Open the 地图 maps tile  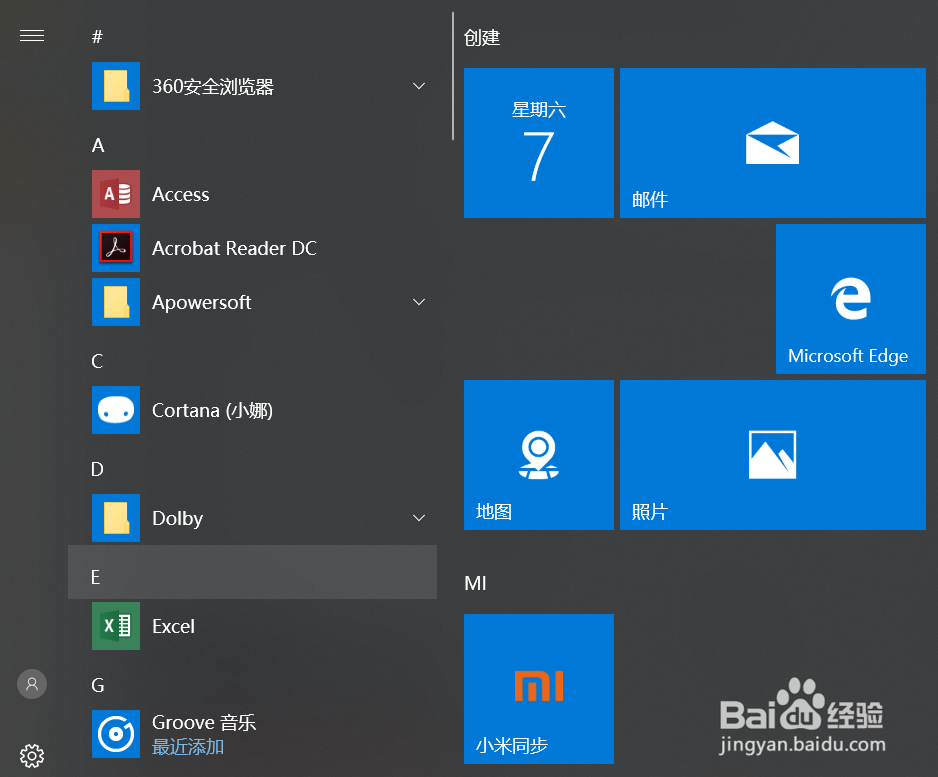pos(539,455)
